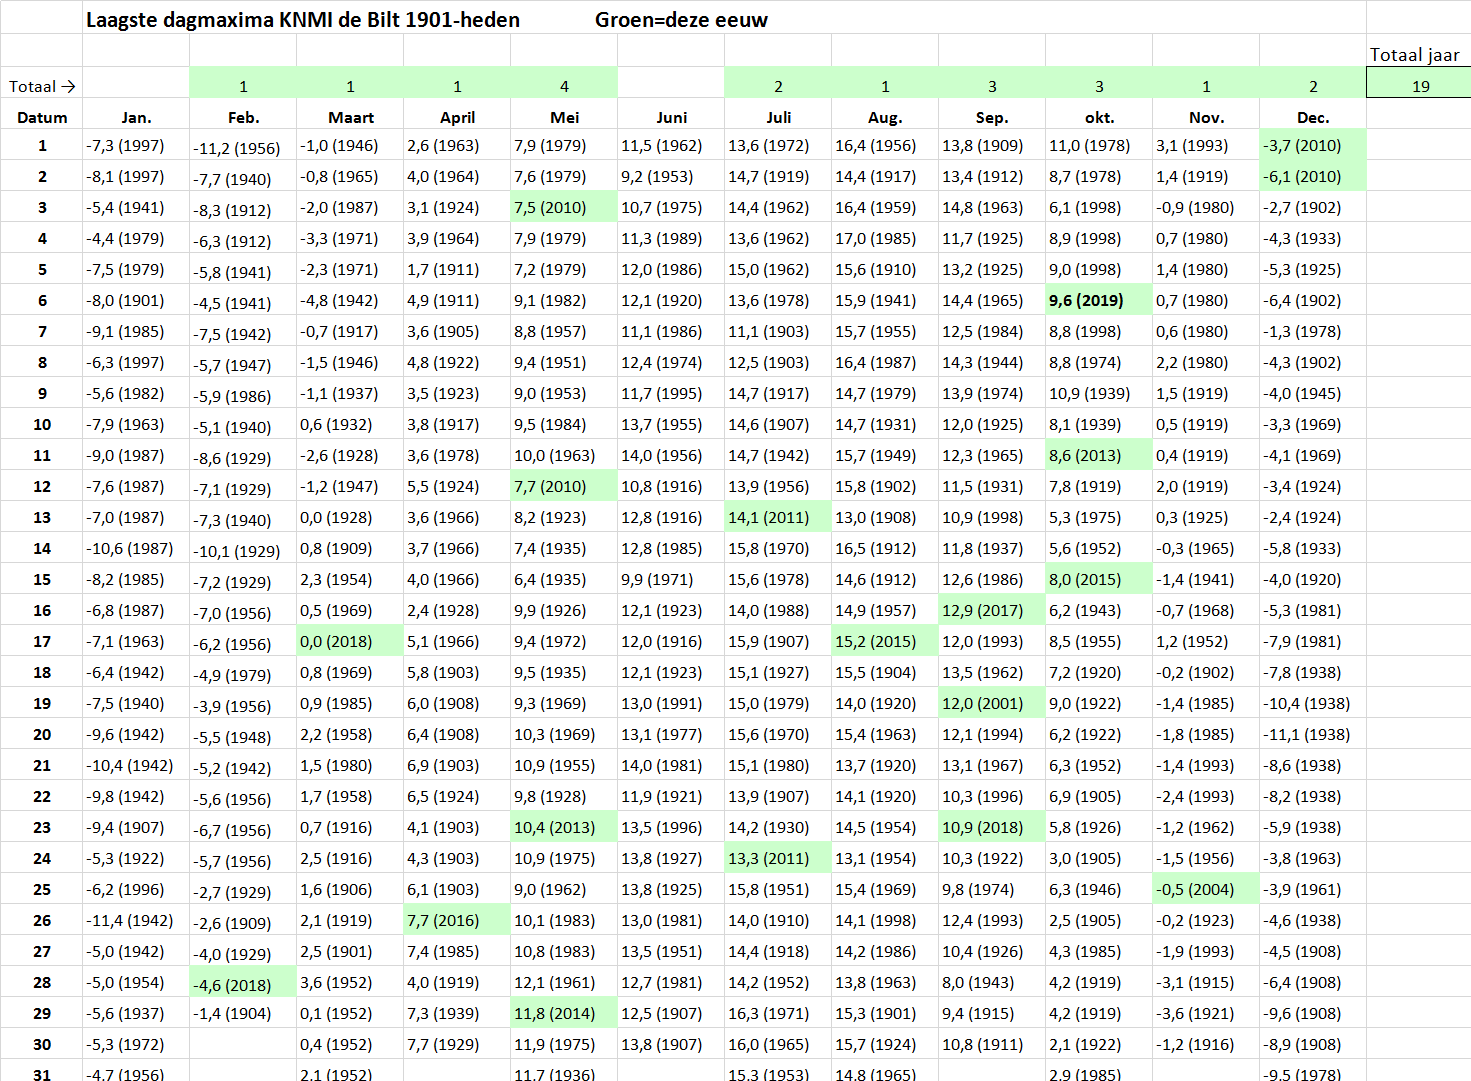Click the March cell '-4,8 (1942)'
The width and height of the screenshot is (1471, 1081).
(x=350, y=300)
